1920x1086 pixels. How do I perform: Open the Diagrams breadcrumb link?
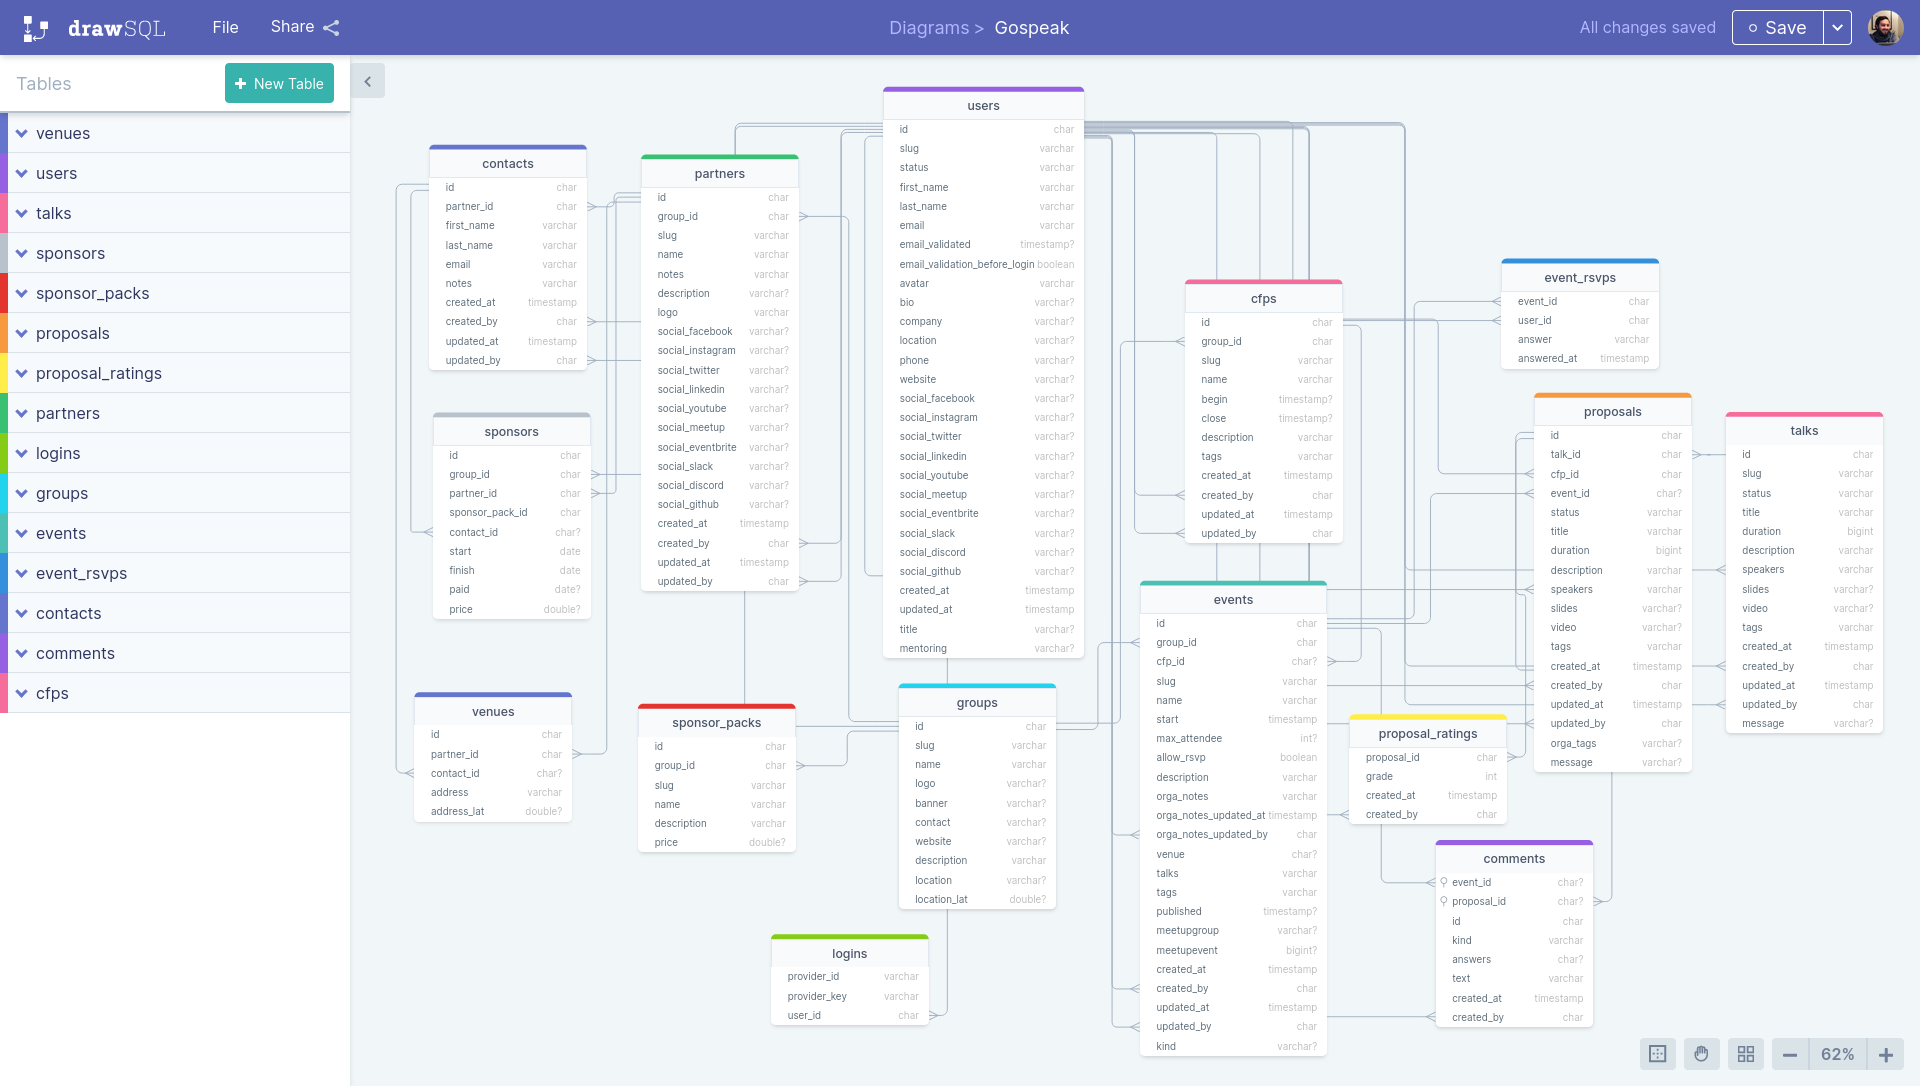928,28
